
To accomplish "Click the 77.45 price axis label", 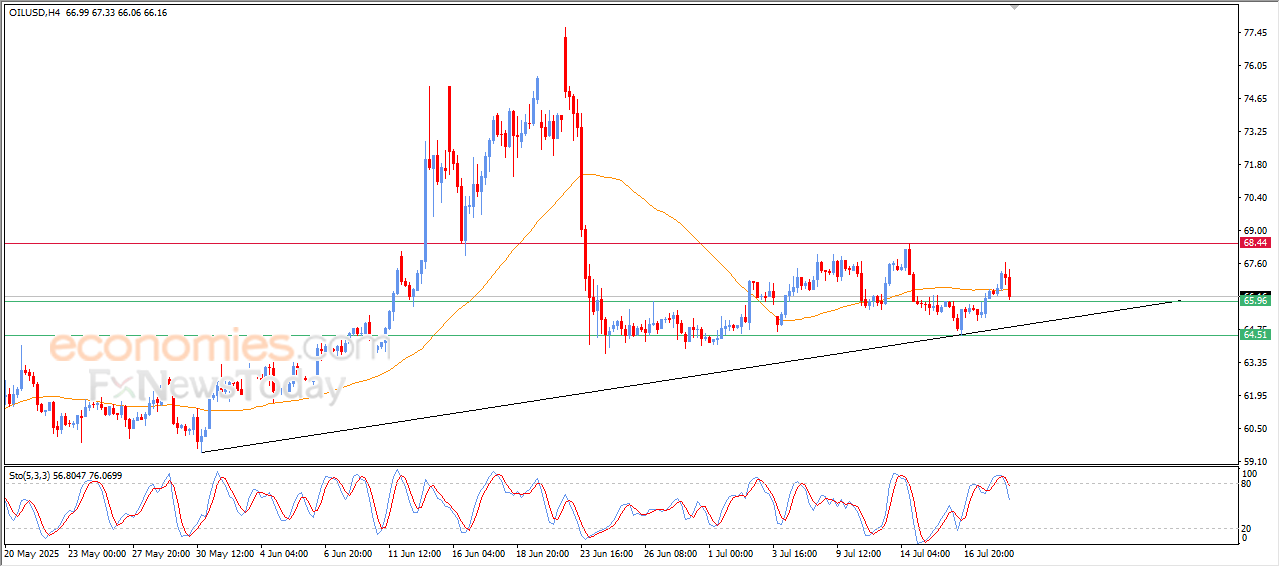I will [x=1255, y=33].
